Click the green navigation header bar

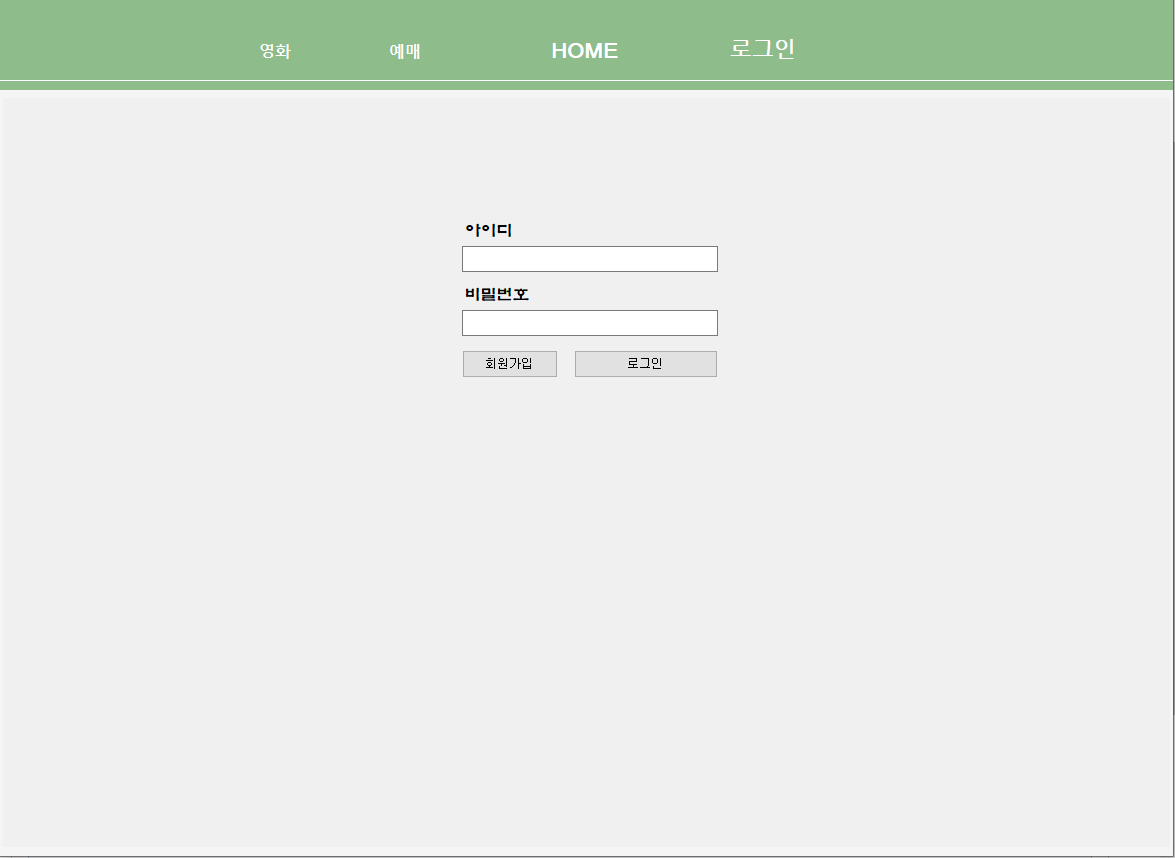(x=950, y=40)
